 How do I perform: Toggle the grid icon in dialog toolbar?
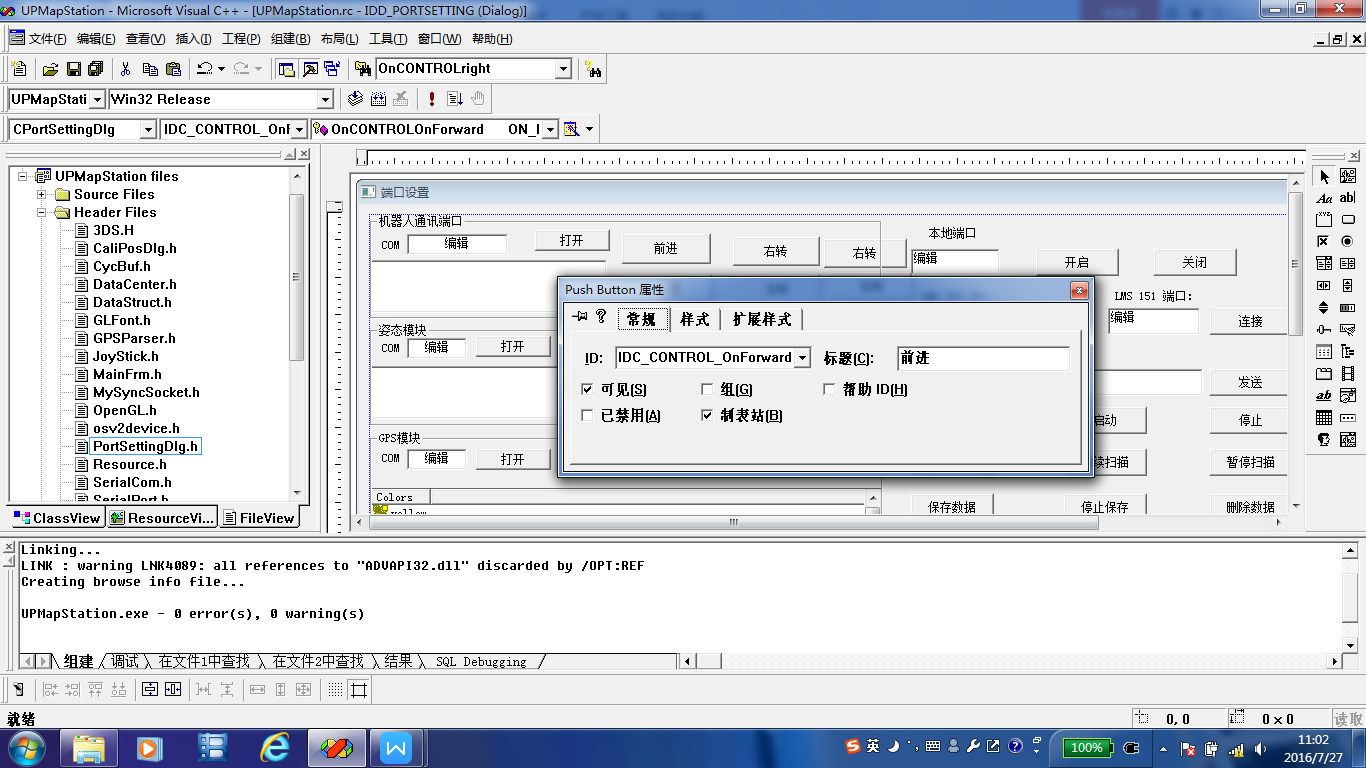[335, 690]
